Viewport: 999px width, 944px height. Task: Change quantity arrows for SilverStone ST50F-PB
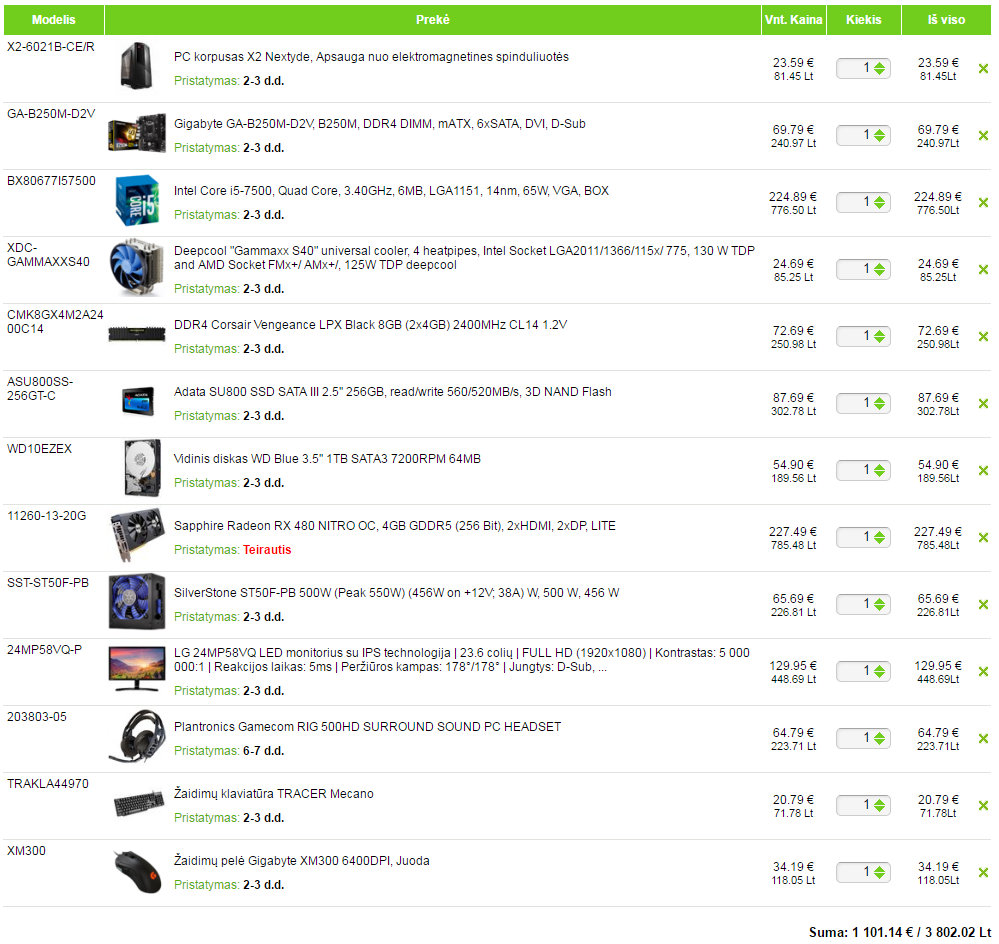point(879,604)
